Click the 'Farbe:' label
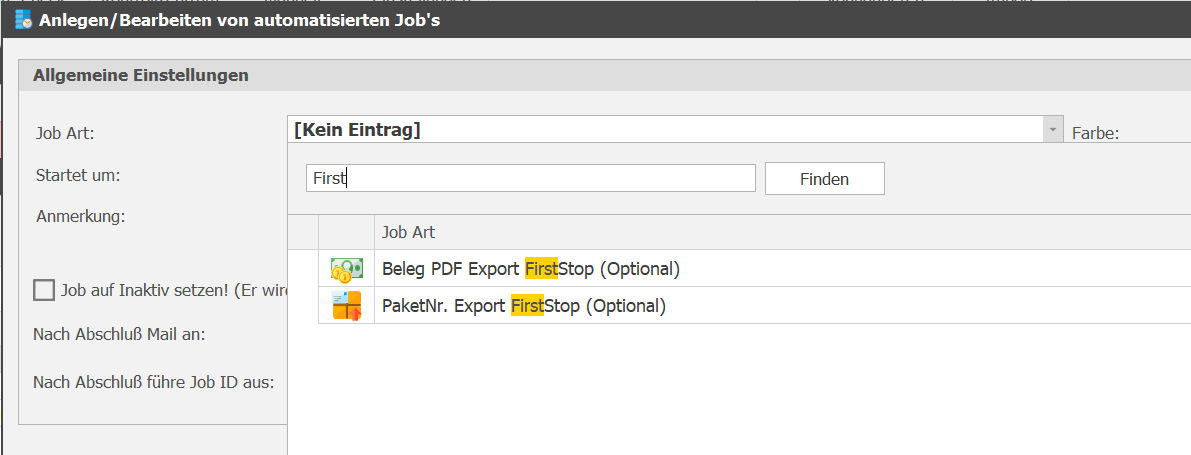 pyautogui.click(x=1095, y=132)
